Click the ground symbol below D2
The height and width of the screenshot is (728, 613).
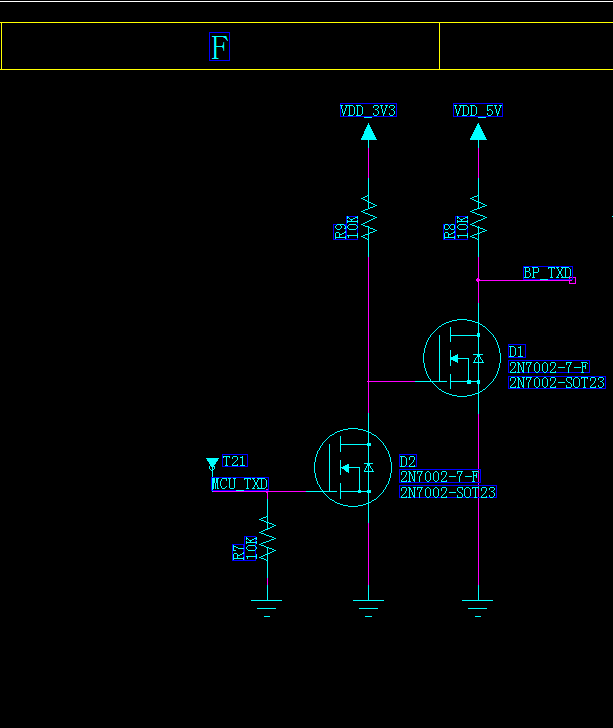(368, 608)
